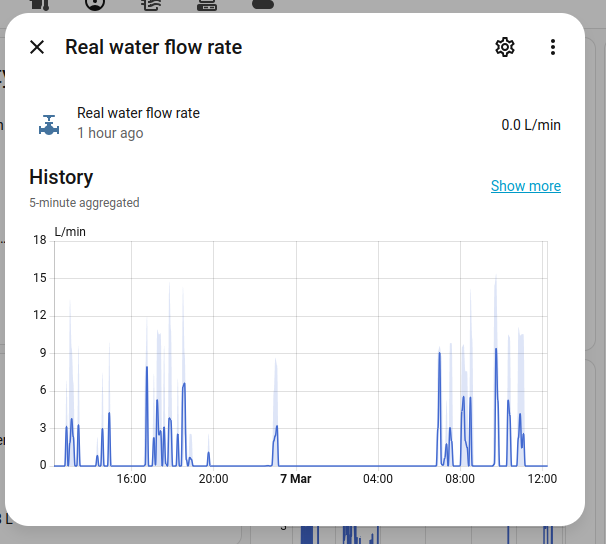Screen dimensions: 606x544
Task: Click the History section heading
Action: click(61, 177)
